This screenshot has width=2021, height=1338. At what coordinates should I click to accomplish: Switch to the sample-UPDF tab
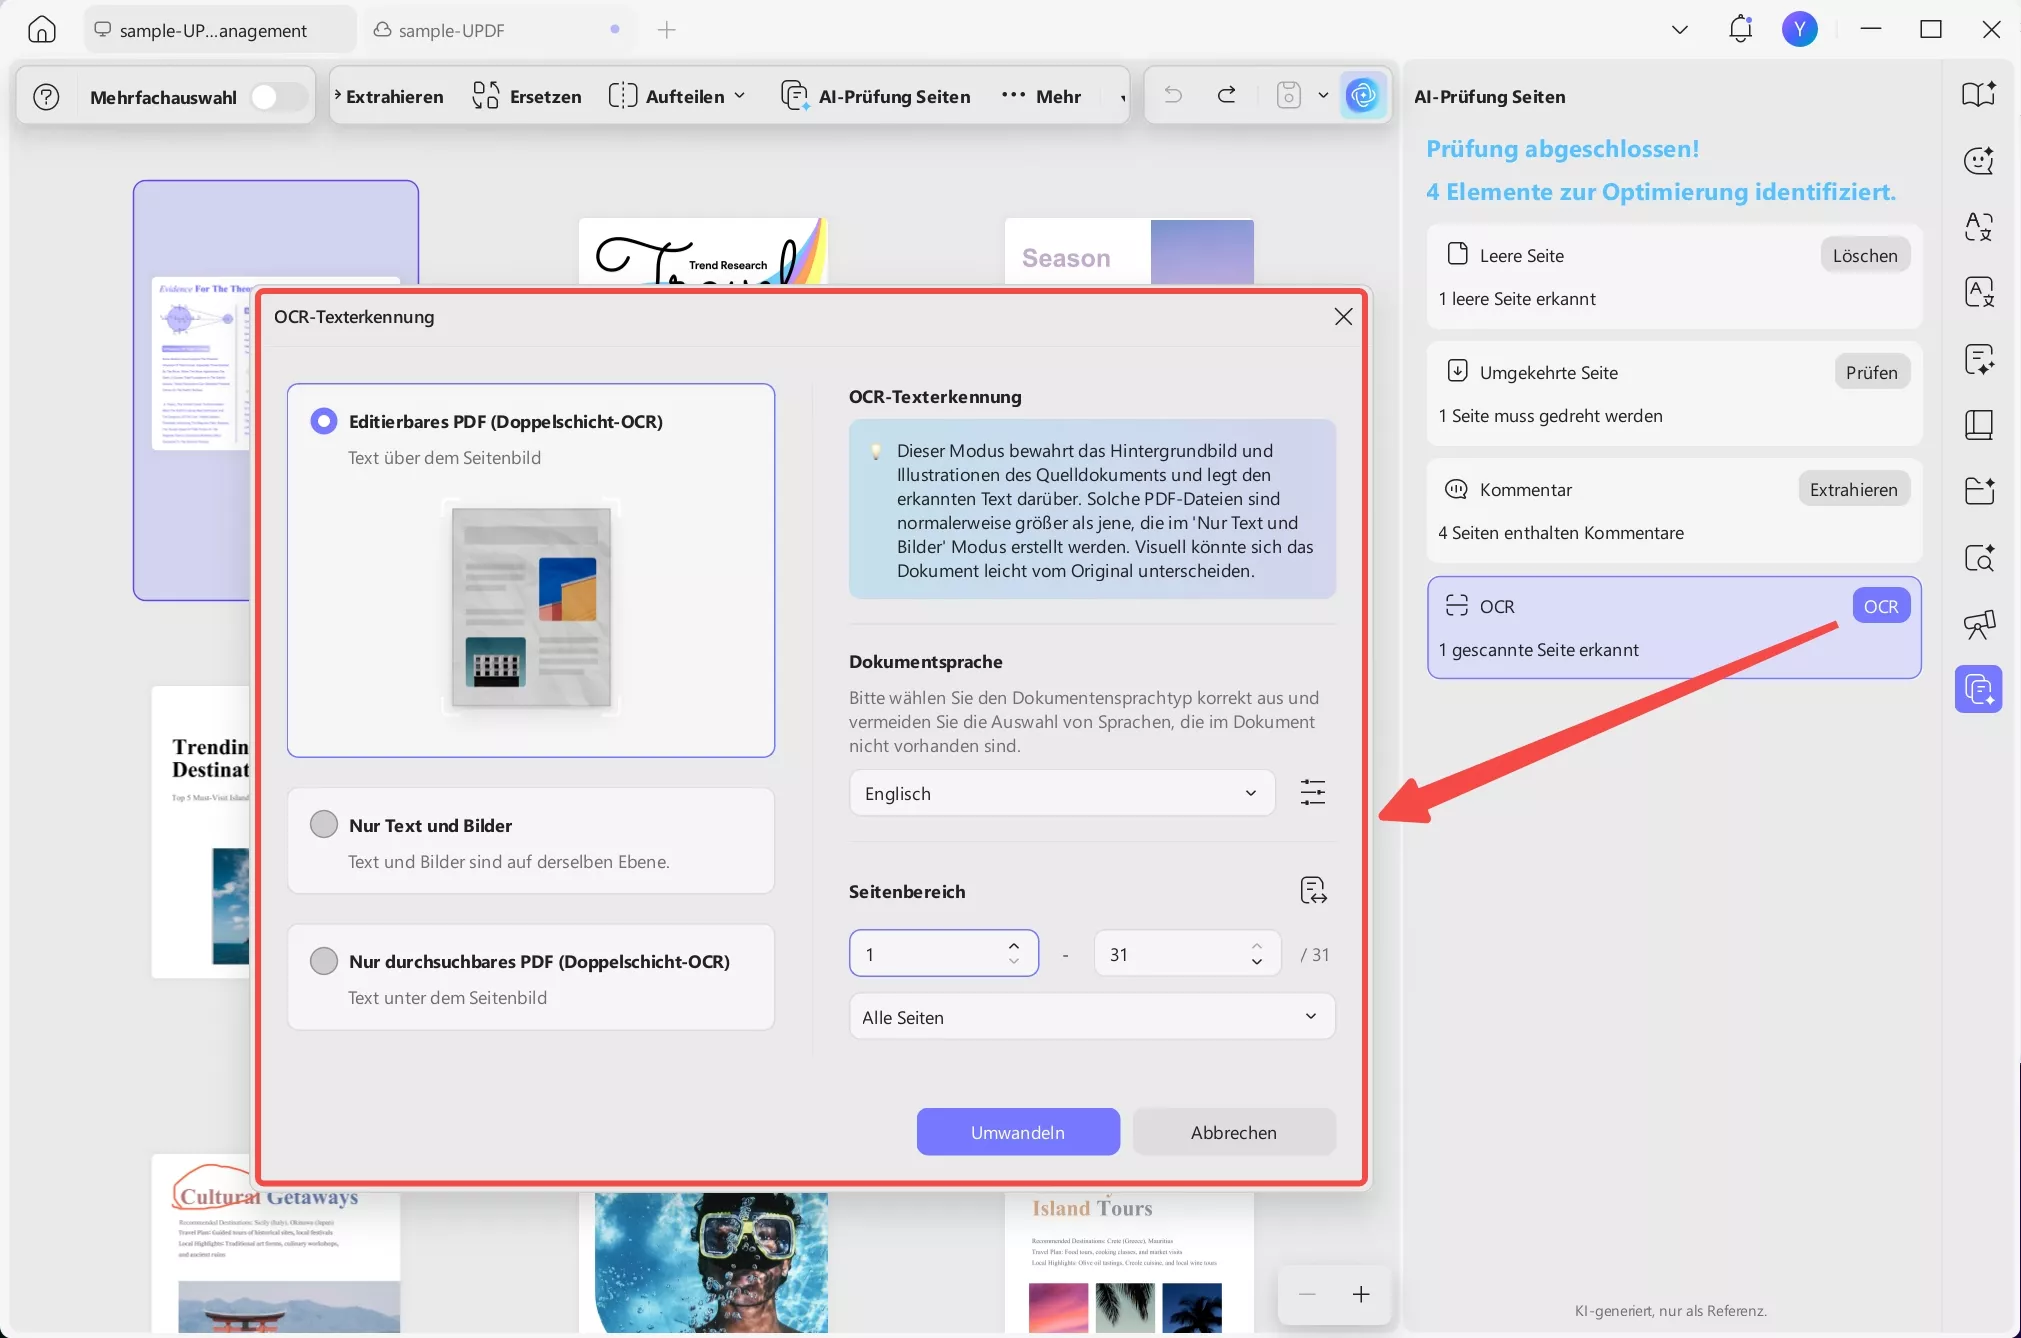pos(452,30)
